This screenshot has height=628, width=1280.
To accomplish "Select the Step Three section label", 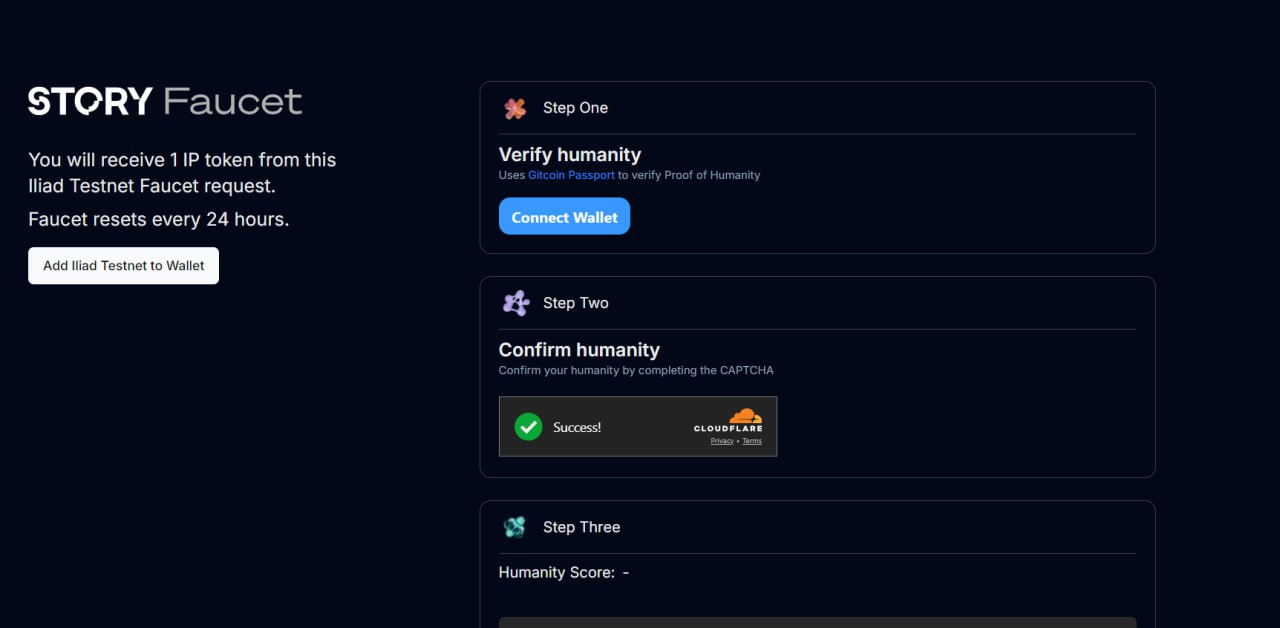I will coord(581,527).
